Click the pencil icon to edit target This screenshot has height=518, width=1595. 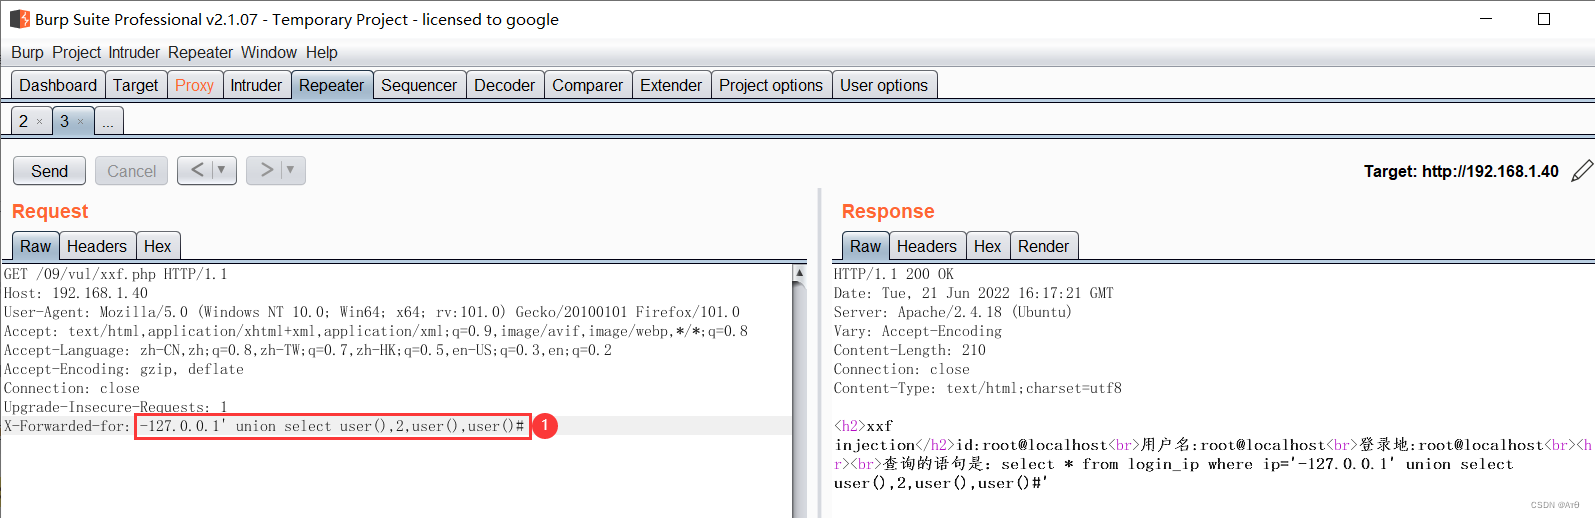tap(1582, 171)
